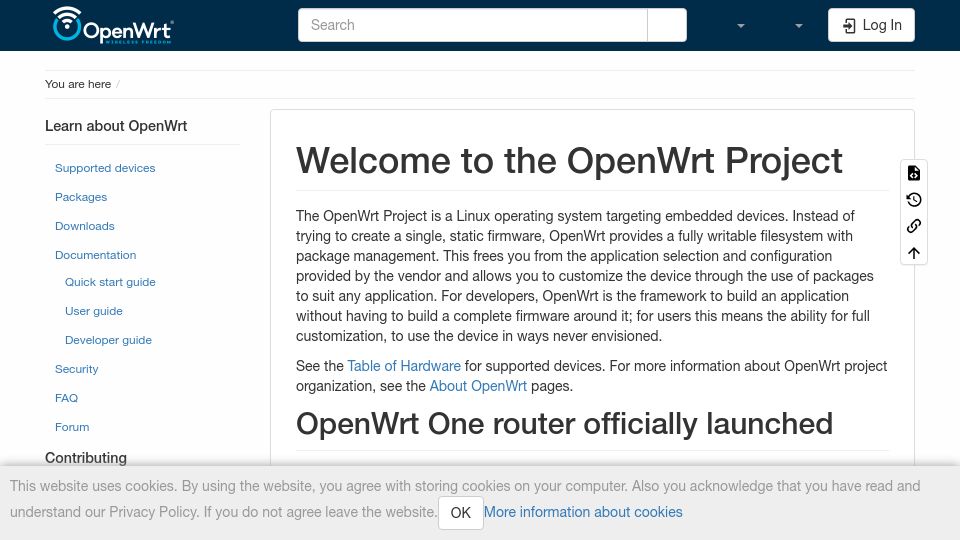Click the Contributing sidebar heading
960x540 pixels.
[x=86, y=458]
